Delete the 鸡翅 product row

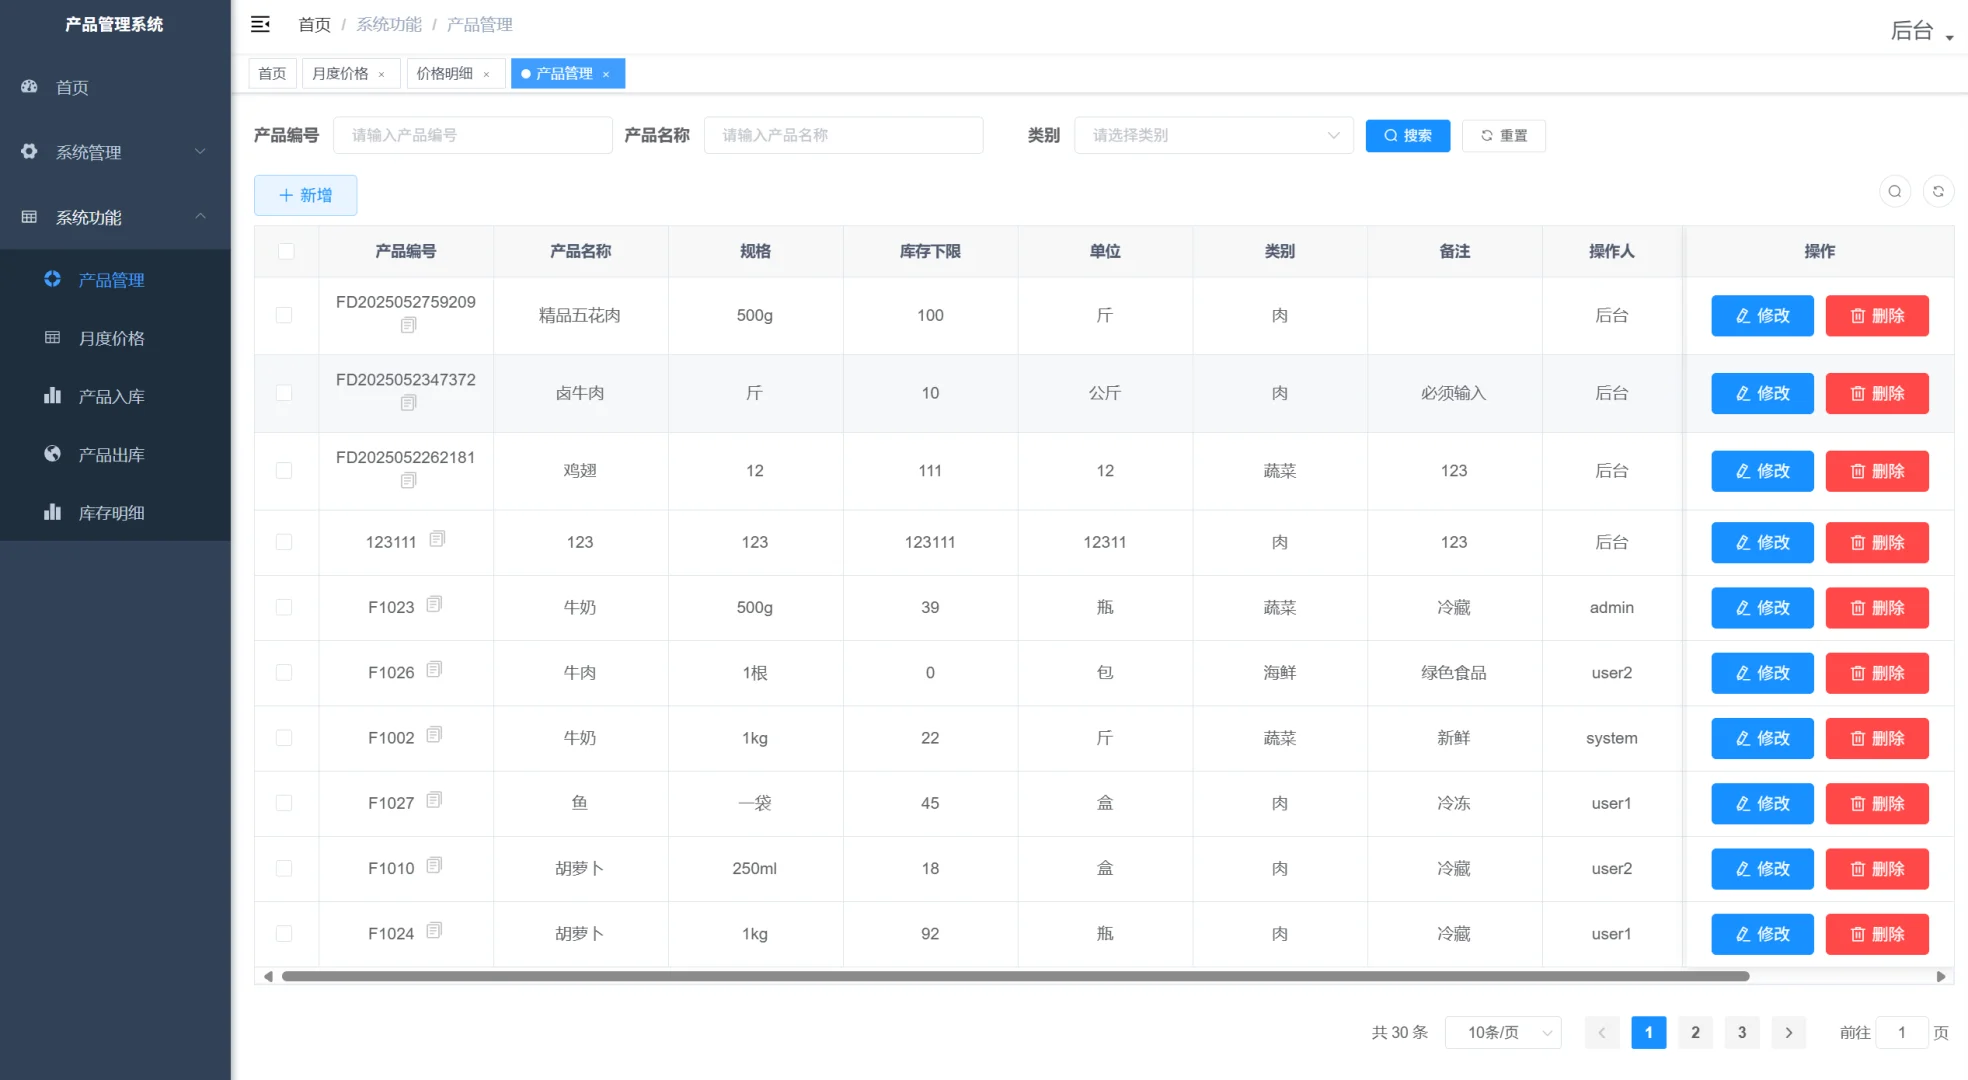pos(1876,471)
